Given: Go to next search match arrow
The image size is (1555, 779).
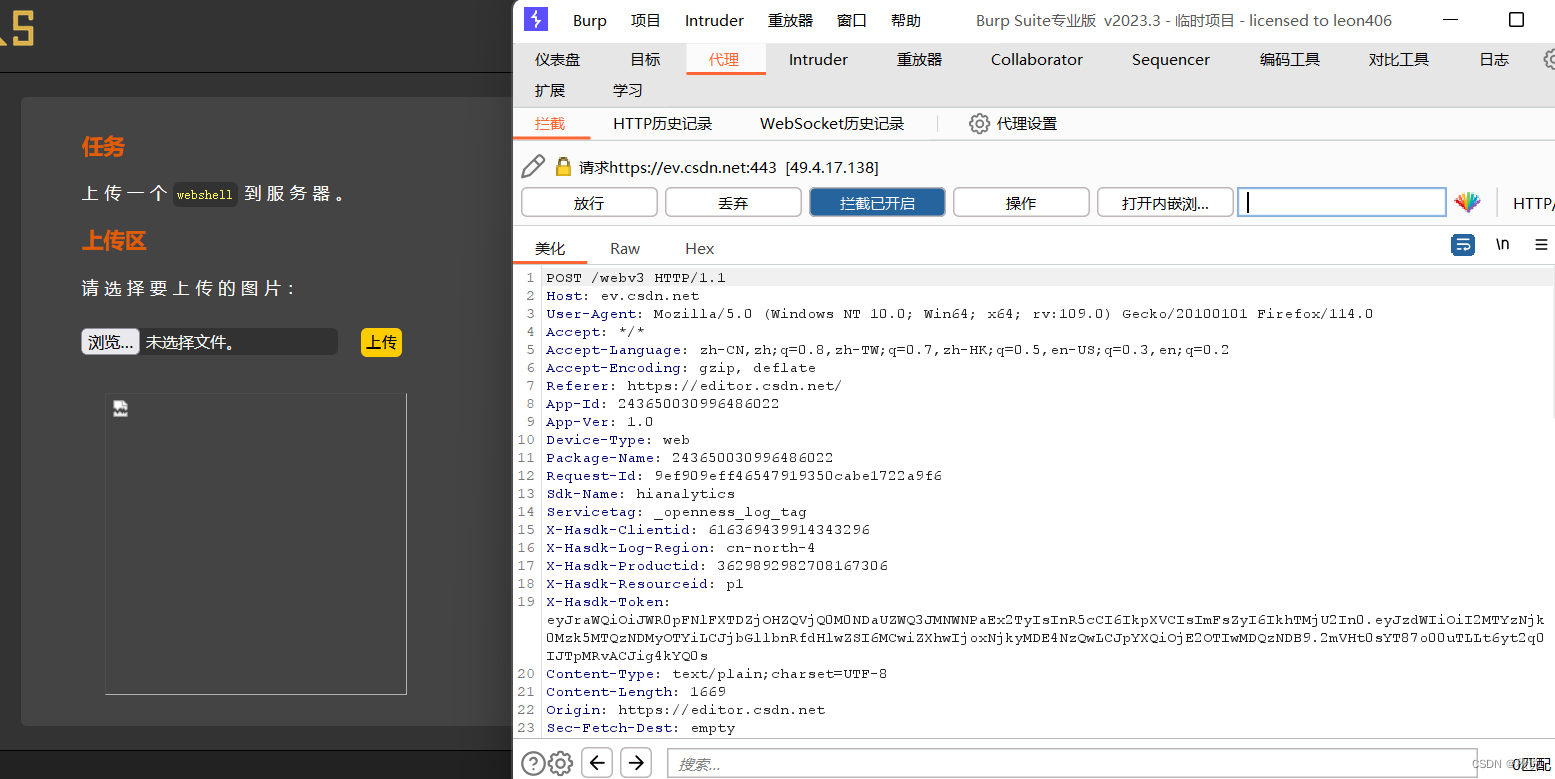Looking at the screenshot, I should tap(636, 763).
